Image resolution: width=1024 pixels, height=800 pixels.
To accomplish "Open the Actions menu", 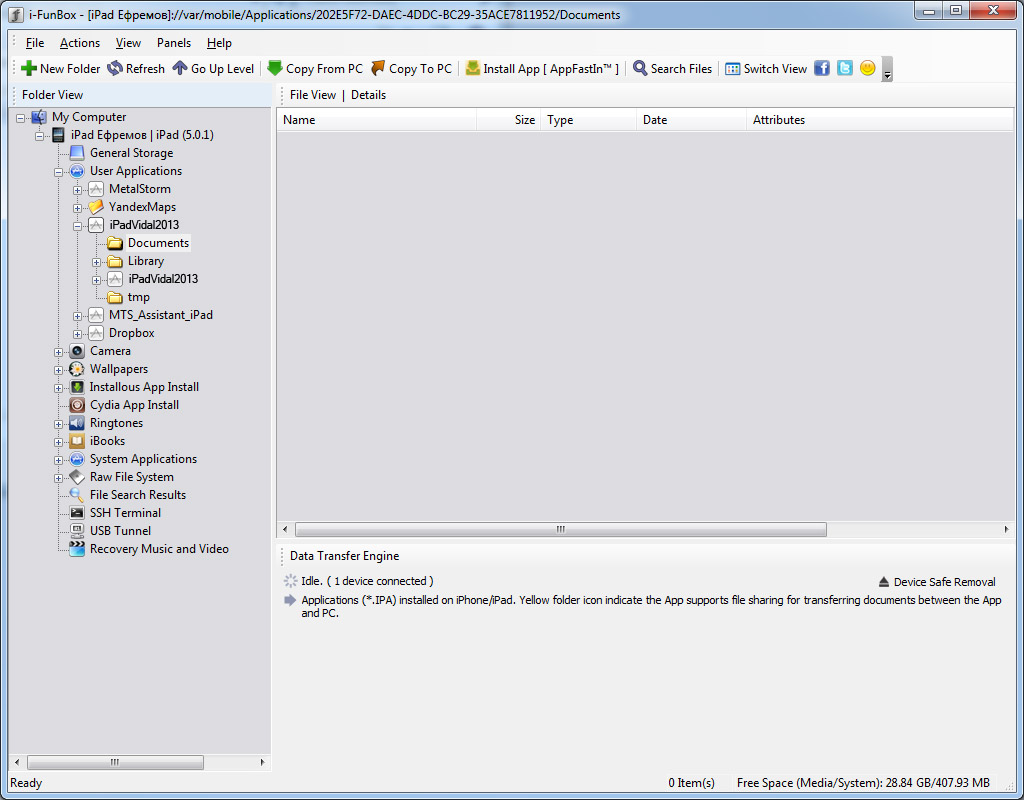I will [x=80, y=43].
